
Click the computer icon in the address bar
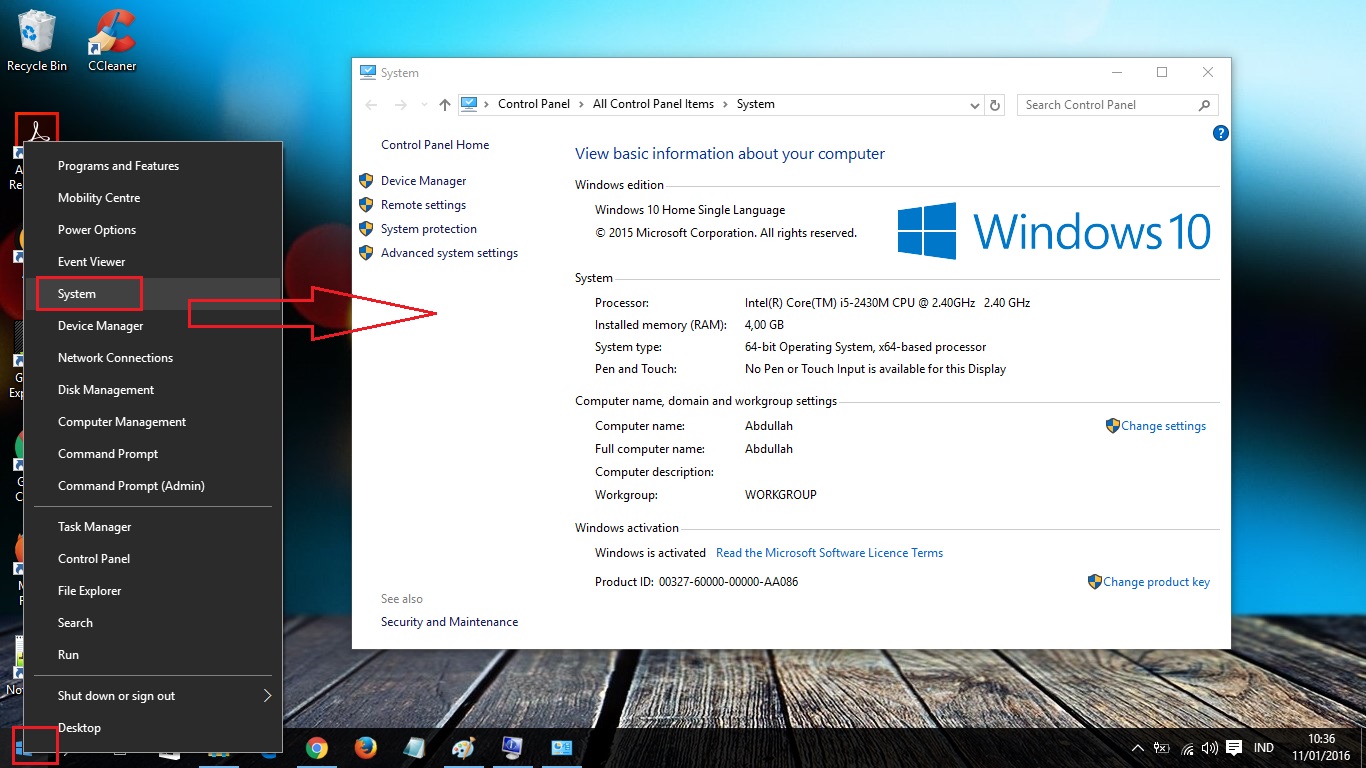pyautogui.click(x=469, y=104)
